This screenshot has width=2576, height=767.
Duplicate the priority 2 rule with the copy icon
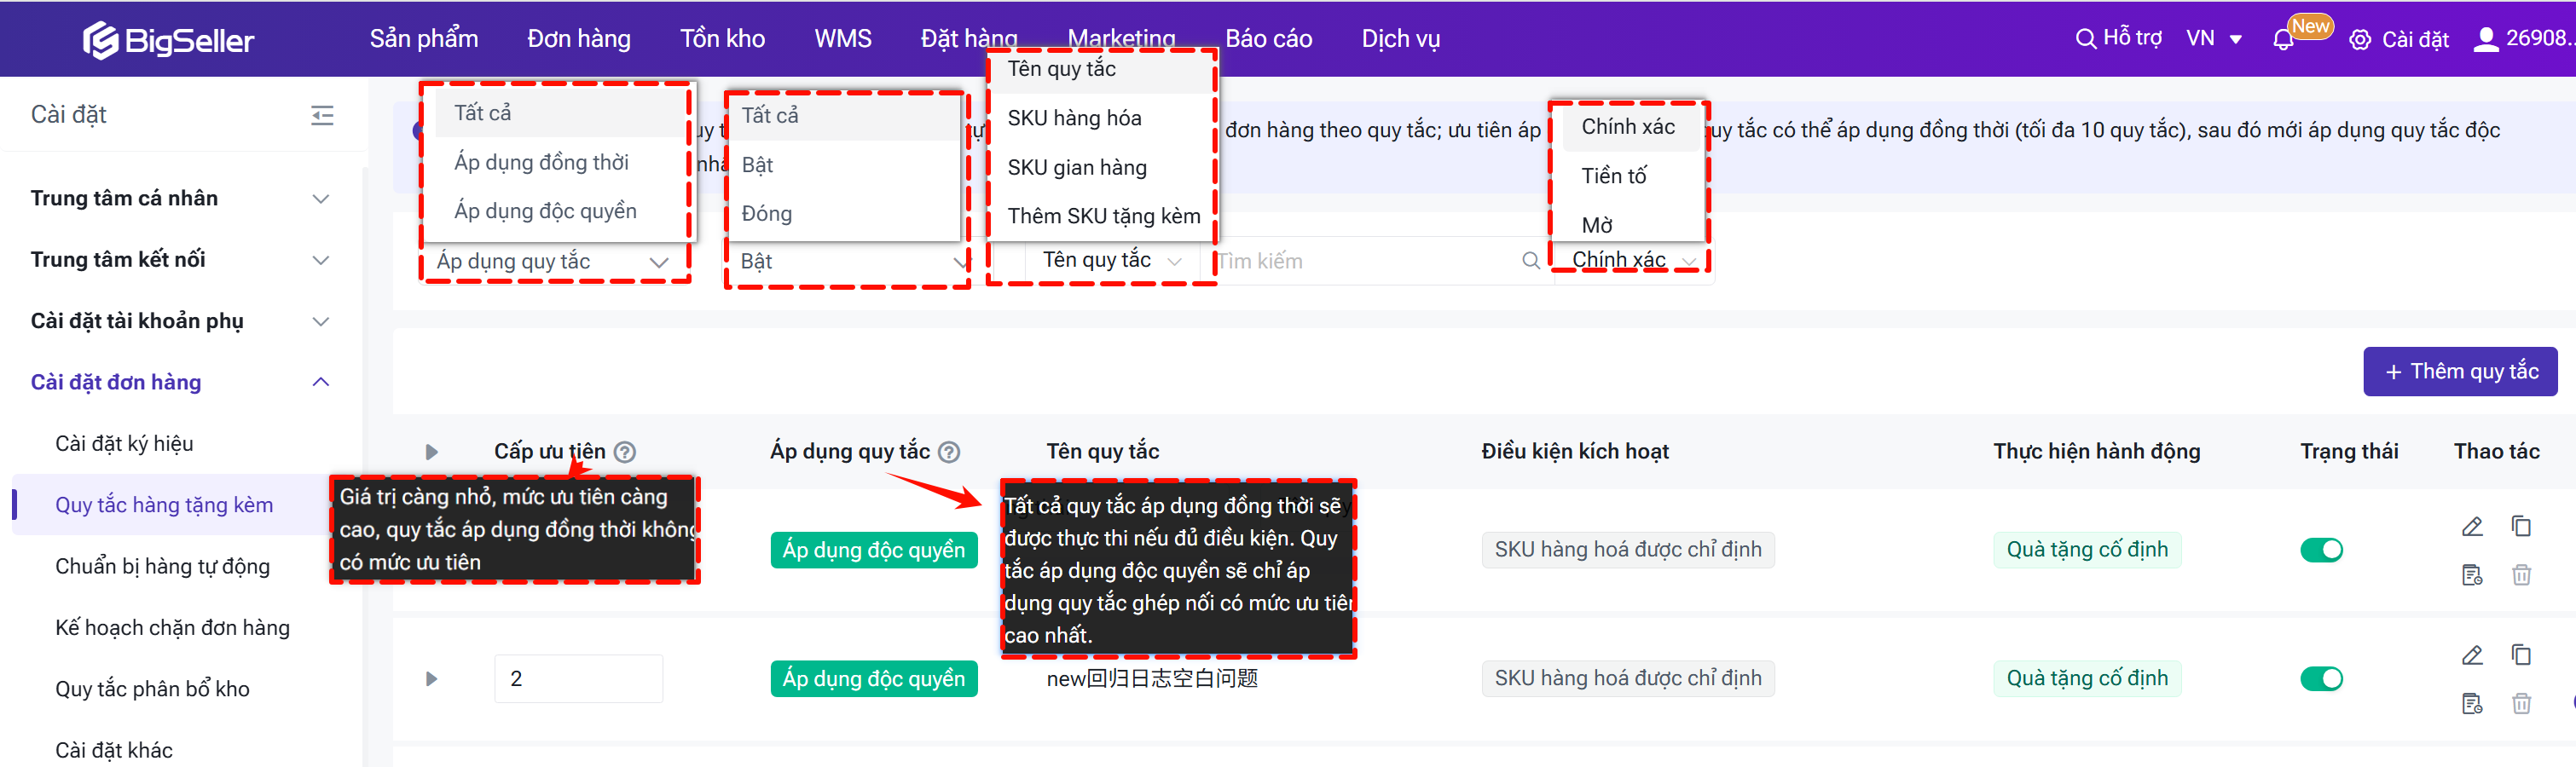(2521, 655)
